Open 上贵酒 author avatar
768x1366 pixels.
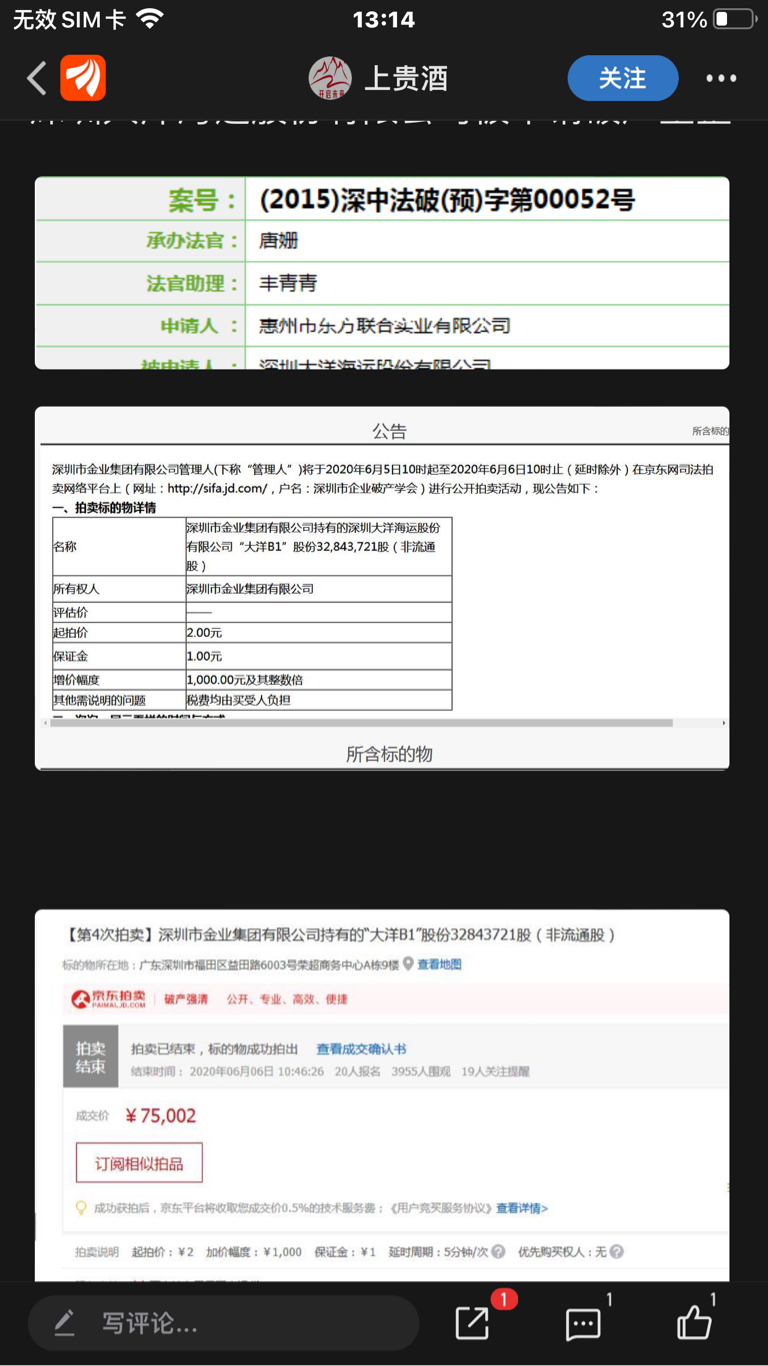pyautogui.click(x=330, y=78)
